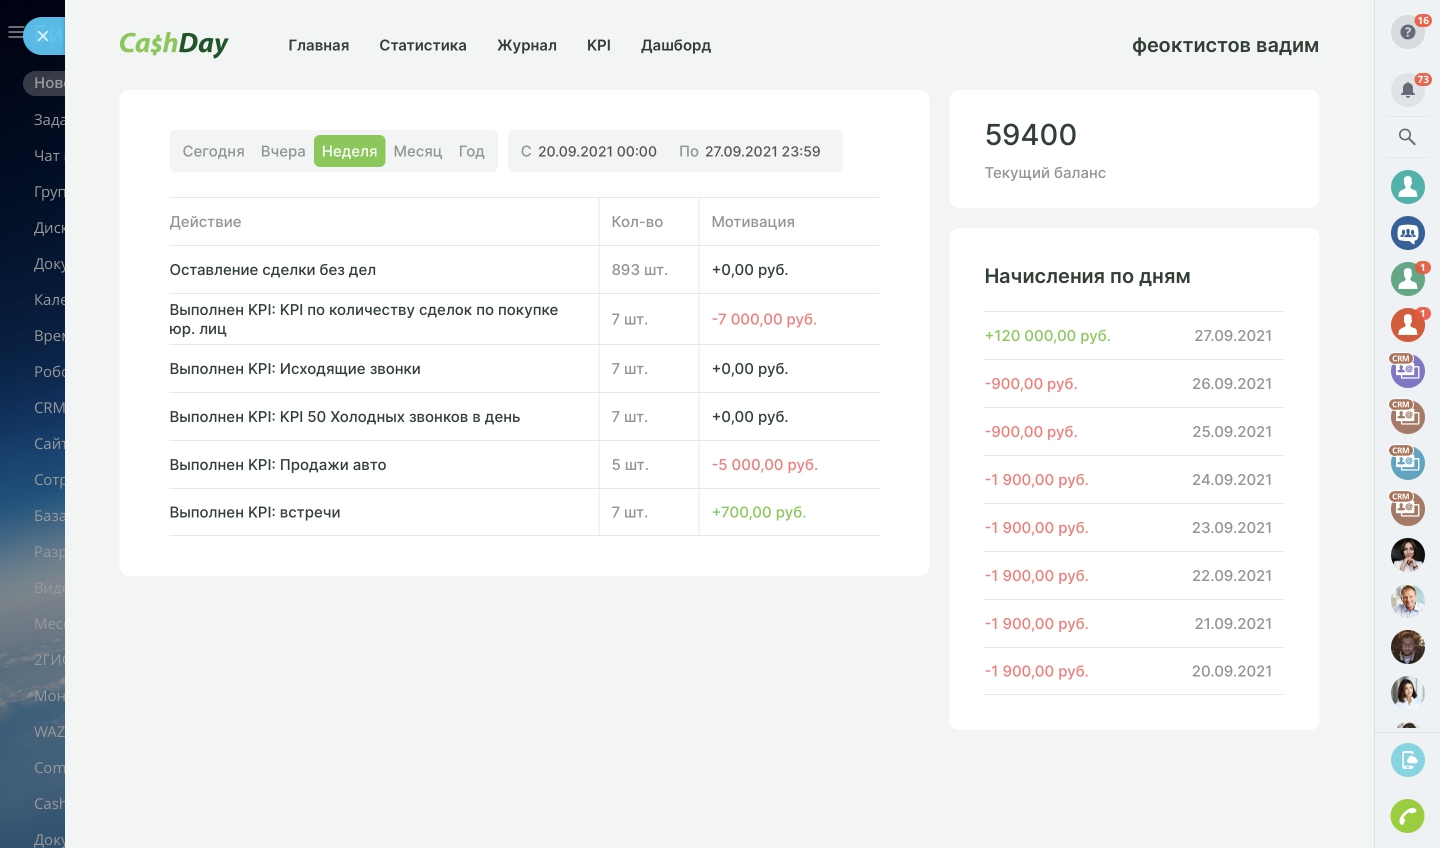Click the search magnifier icon in sidebar
Image resolution: width=1440 pixels, height=848 pixels.
(1407, 137)
